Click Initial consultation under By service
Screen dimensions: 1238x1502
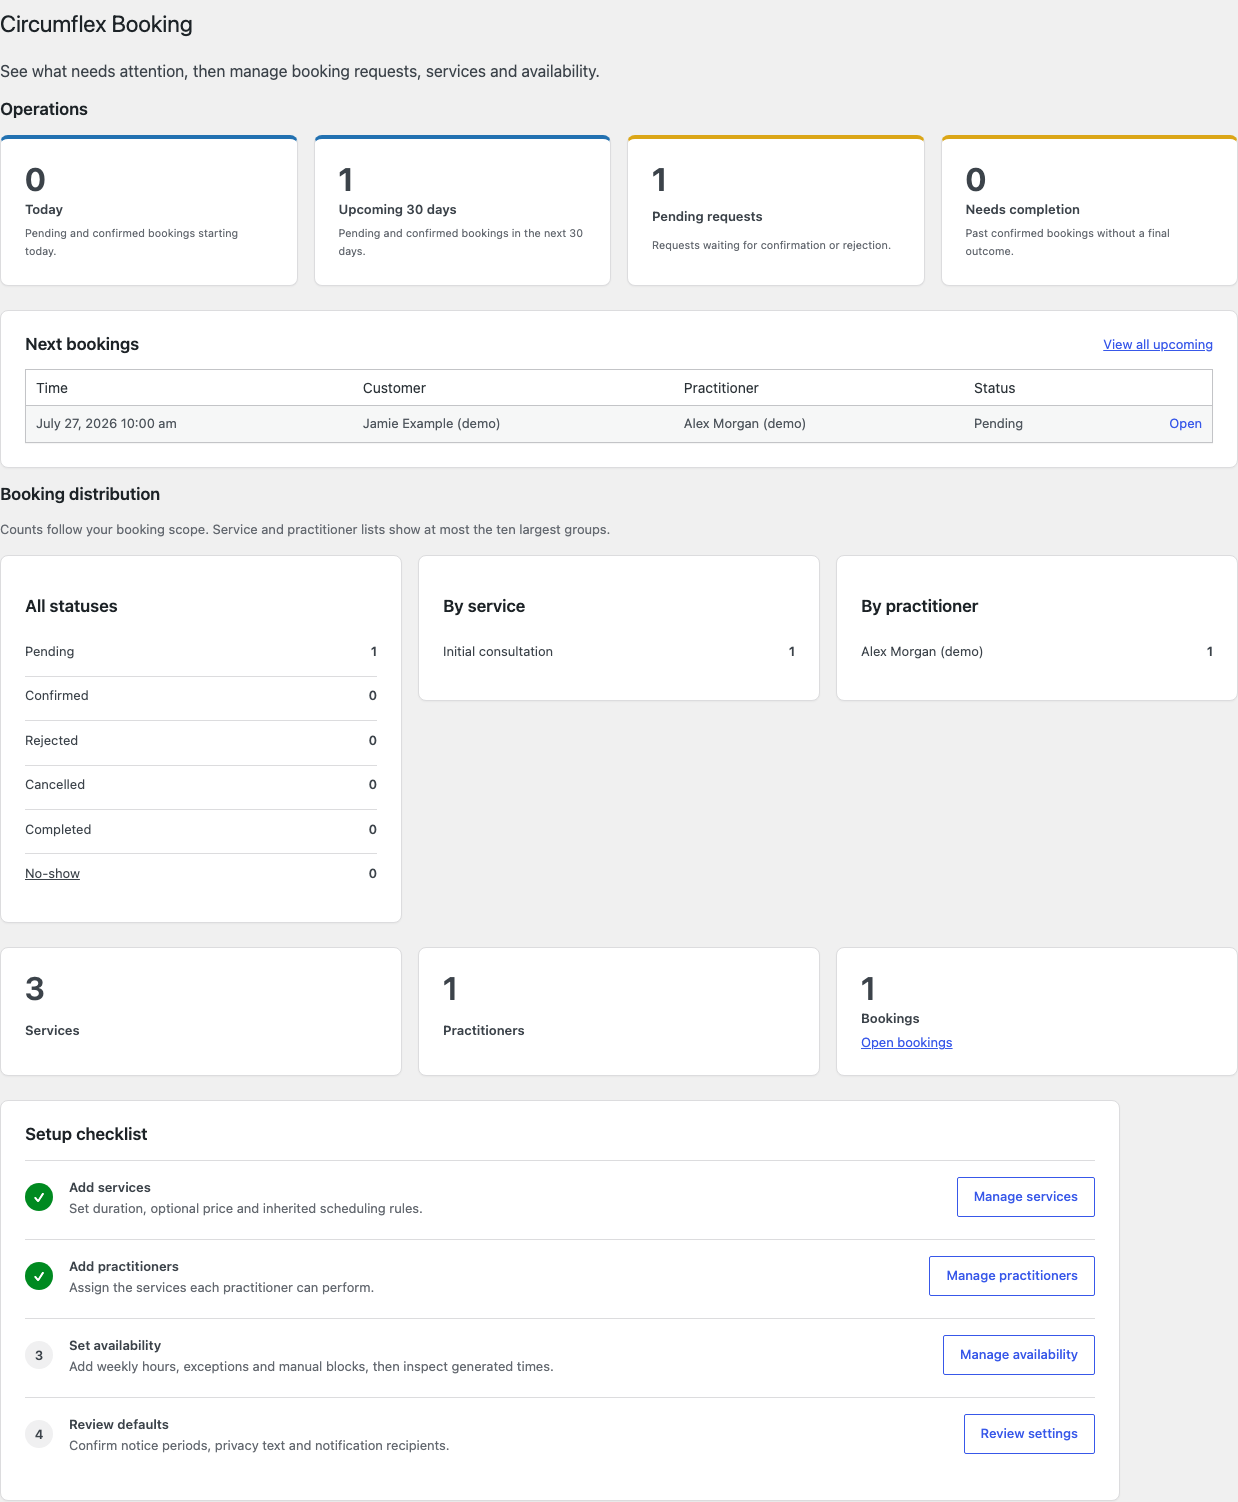[x=497, y=652]
